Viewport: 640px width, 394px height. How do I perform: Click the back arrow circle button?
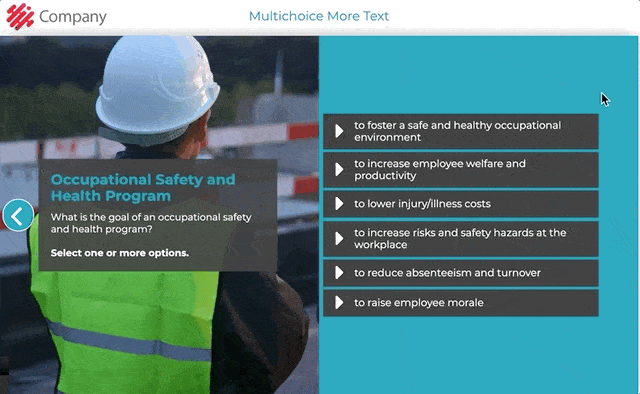click(x=18, y=216)
